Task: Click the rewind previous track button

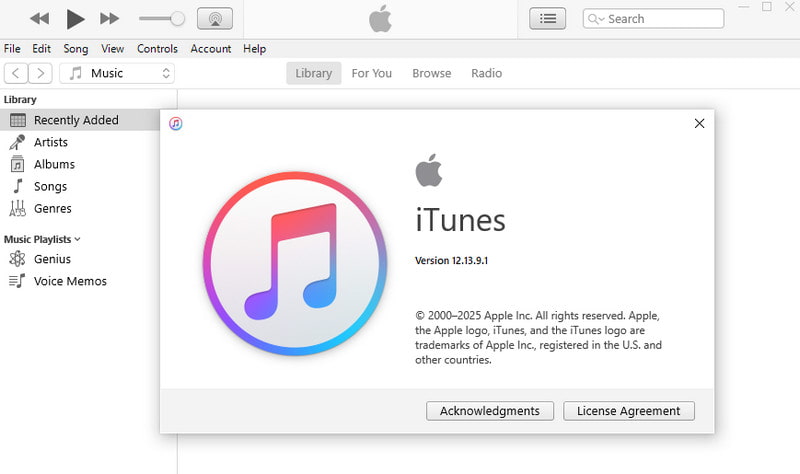Action: [x=39, y=19]
